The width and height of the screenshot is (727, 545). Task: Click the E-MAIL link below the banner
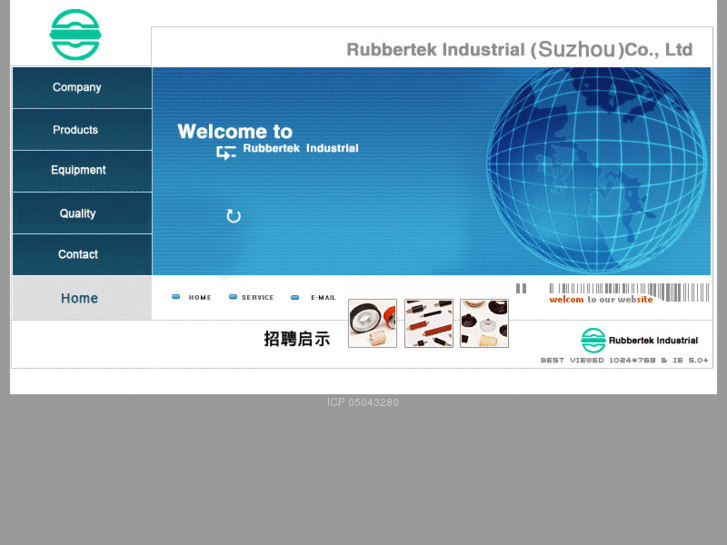point(323,297)
